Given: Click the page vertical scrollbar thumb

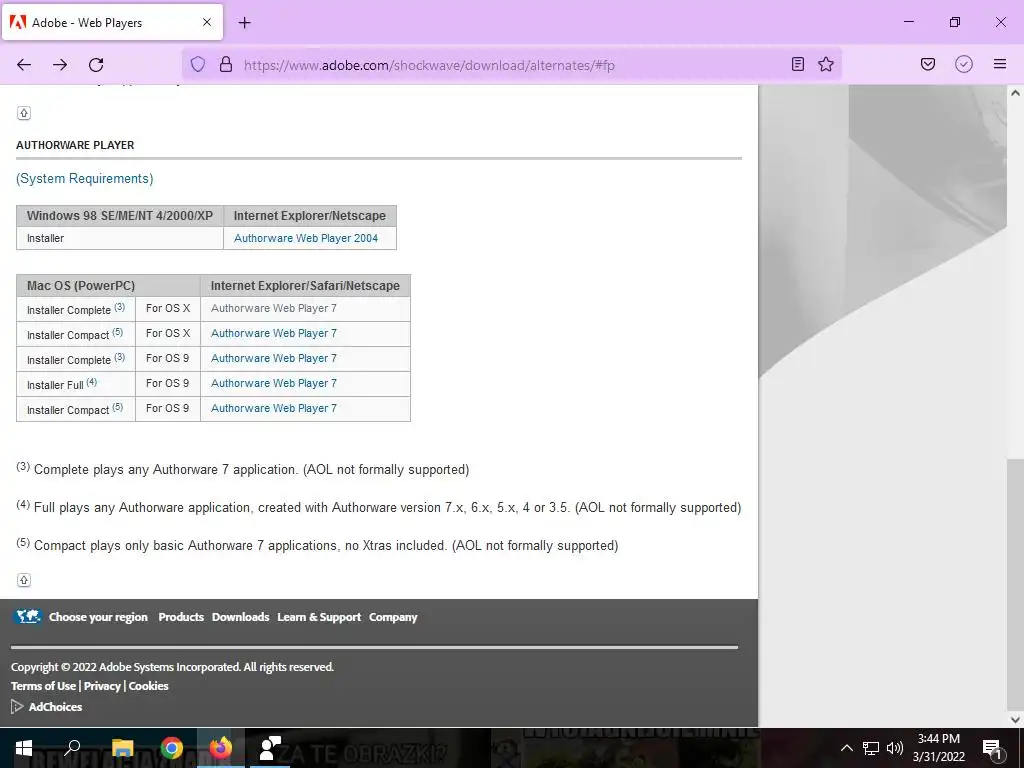Looking at the screenshot, I should point(1015,586).
